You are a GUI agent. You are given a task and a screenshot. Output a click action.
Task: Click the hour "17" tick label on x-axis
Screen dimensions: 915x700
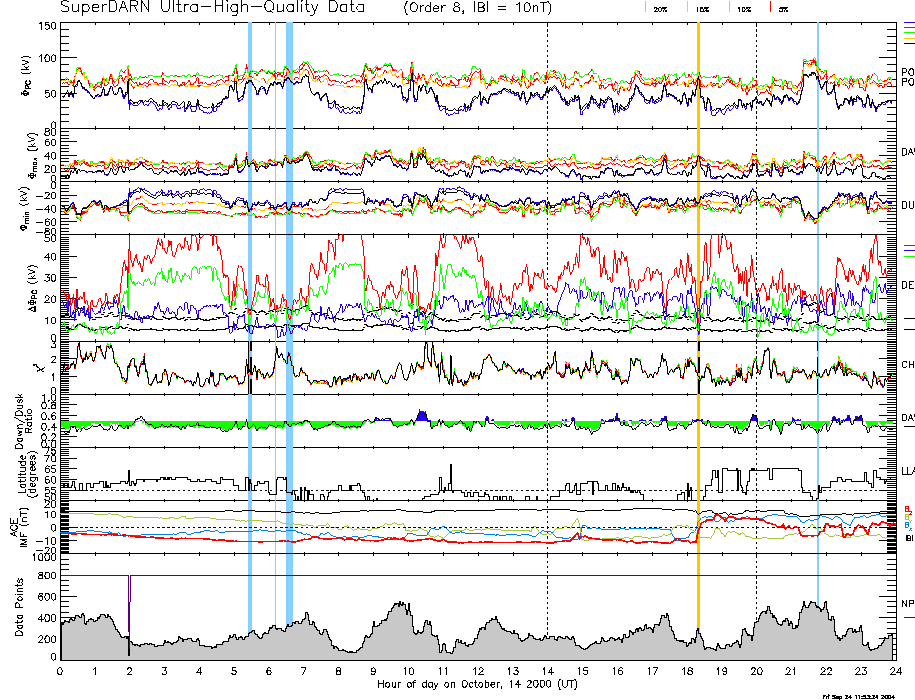[x=652, y=671]
